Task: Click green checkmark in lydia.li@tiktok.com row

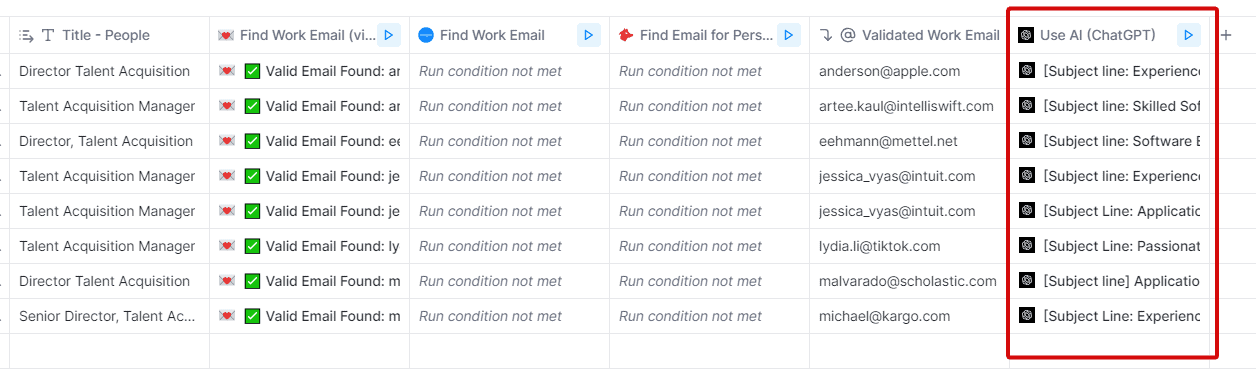Action: [252, 246]
